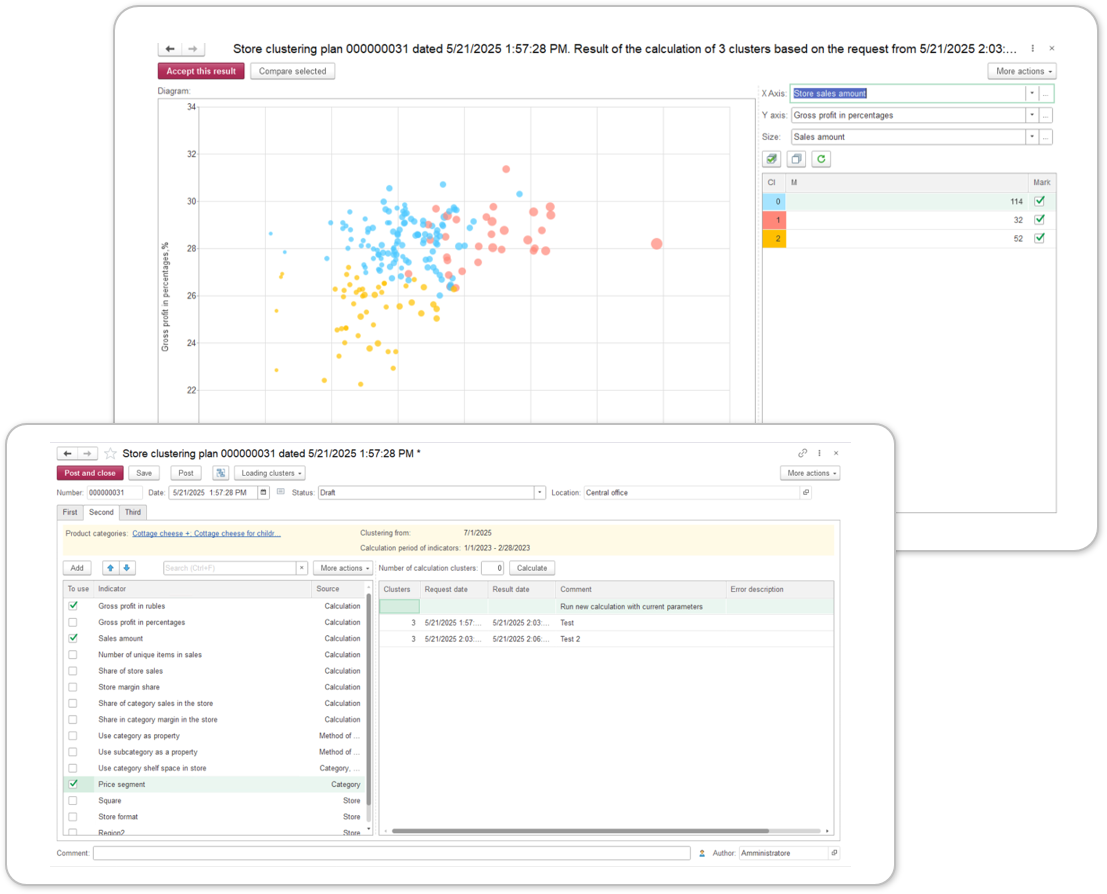This screenshot has width=1107, height=894.
Task: Click the Number of calculation clusters field
Action: click(x=491, y=568)
